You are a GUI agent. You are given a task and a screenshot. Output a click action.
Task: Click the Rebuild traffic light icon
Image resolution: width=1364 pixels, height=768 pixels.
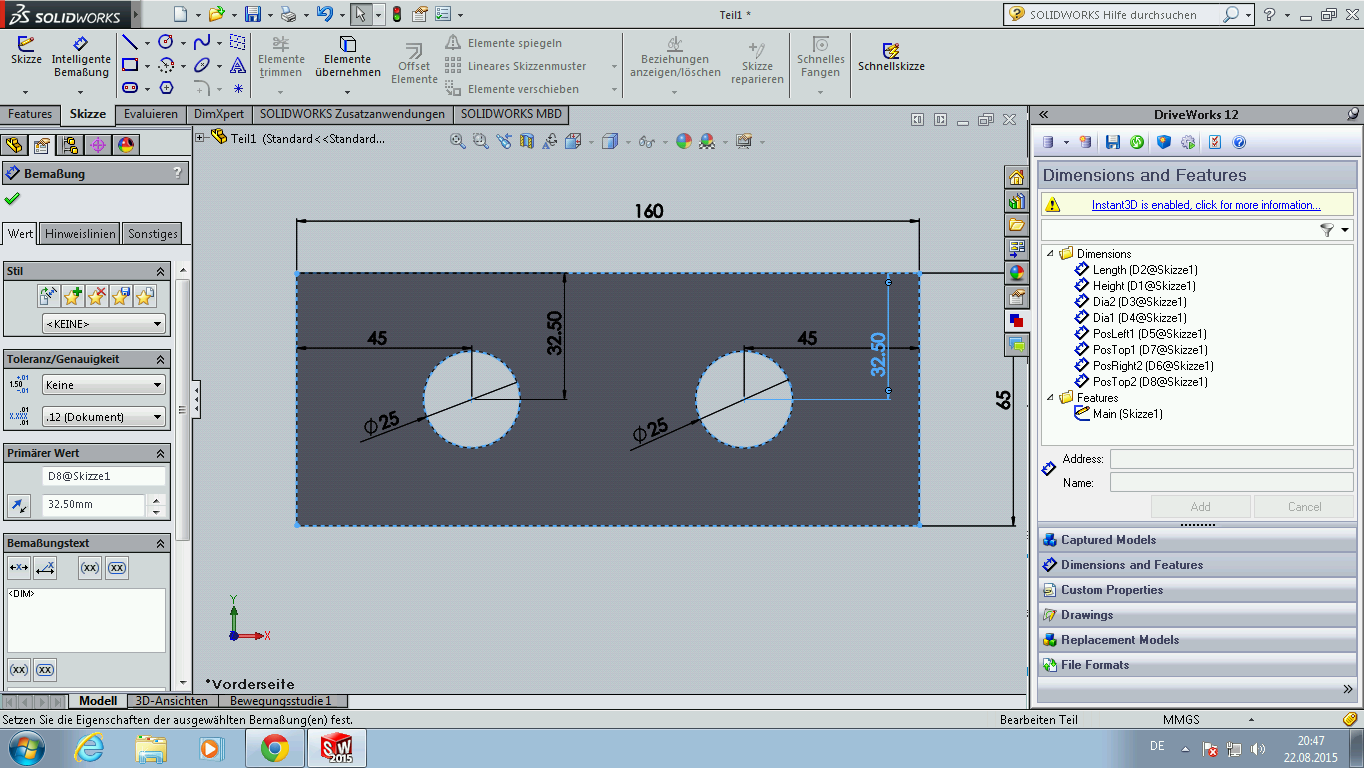[x=396, y=14]
